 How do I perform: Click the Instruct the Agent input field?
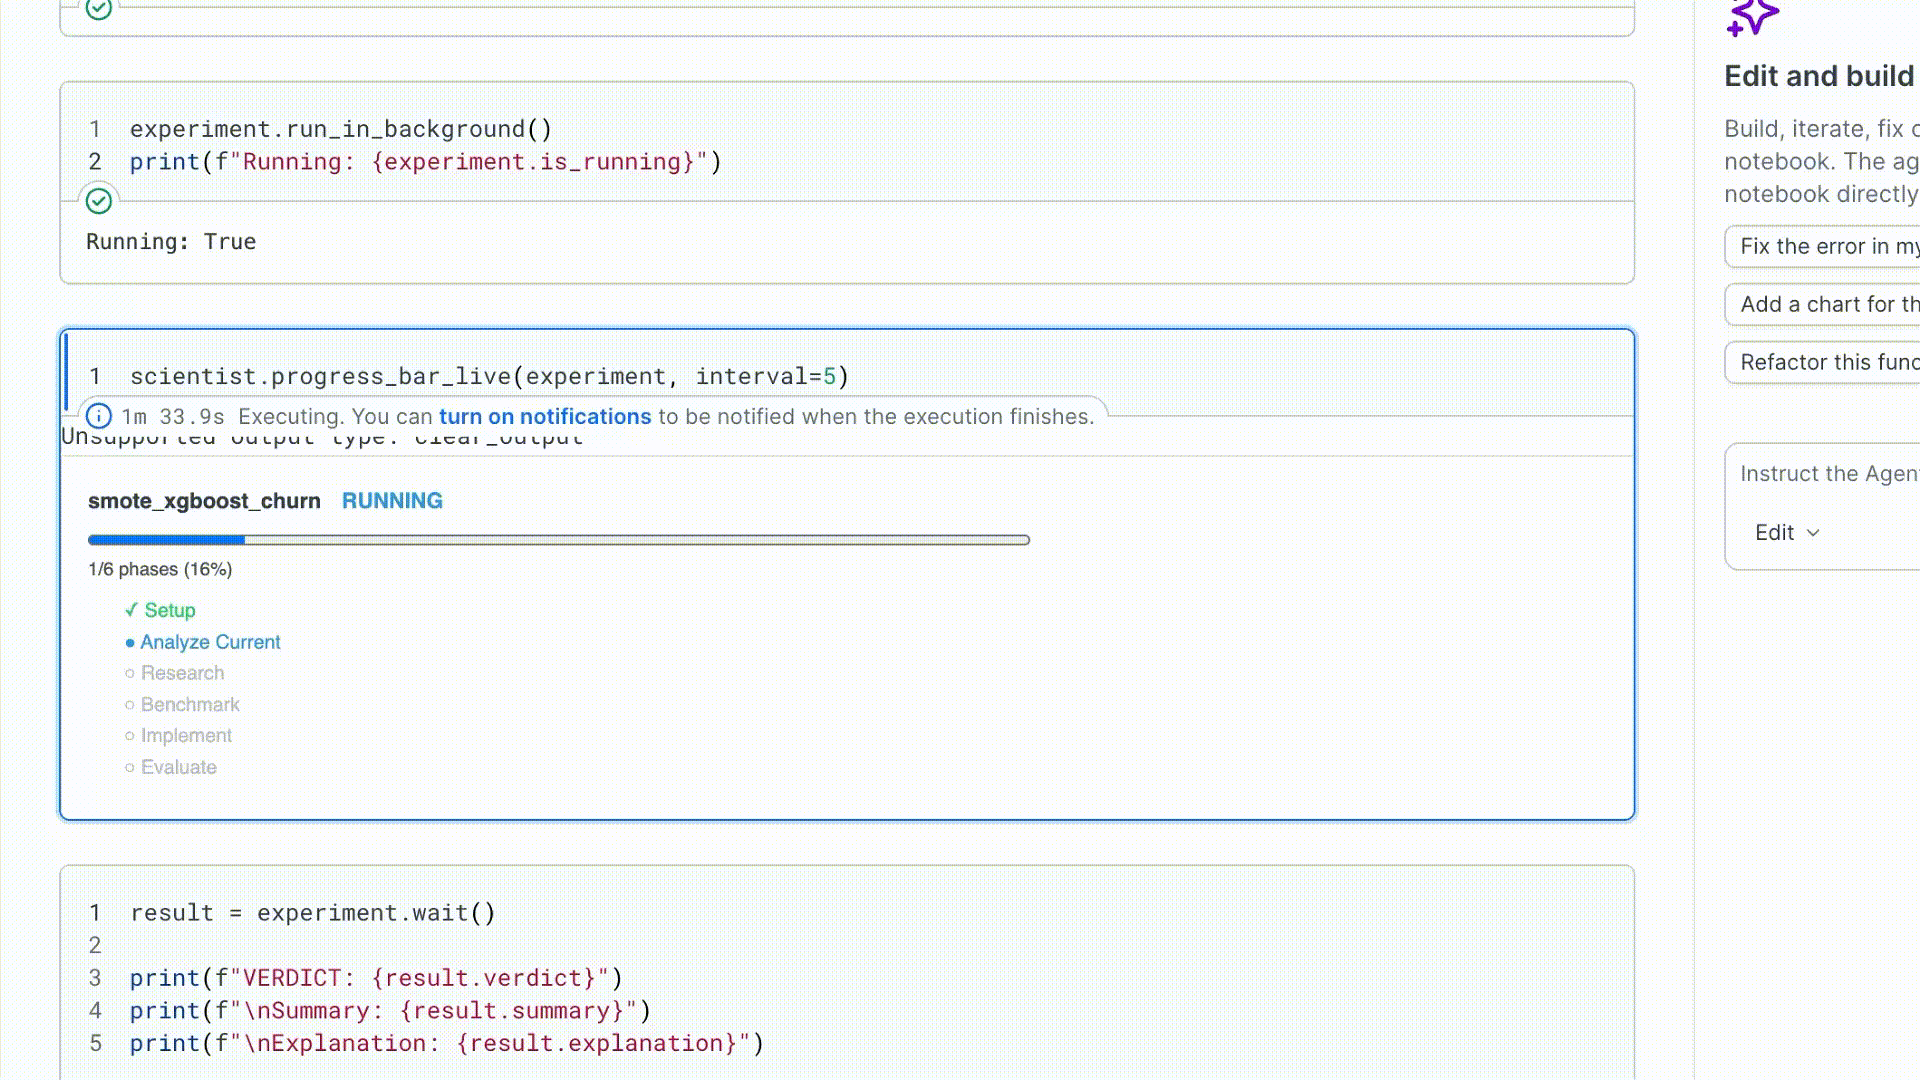1829,474
